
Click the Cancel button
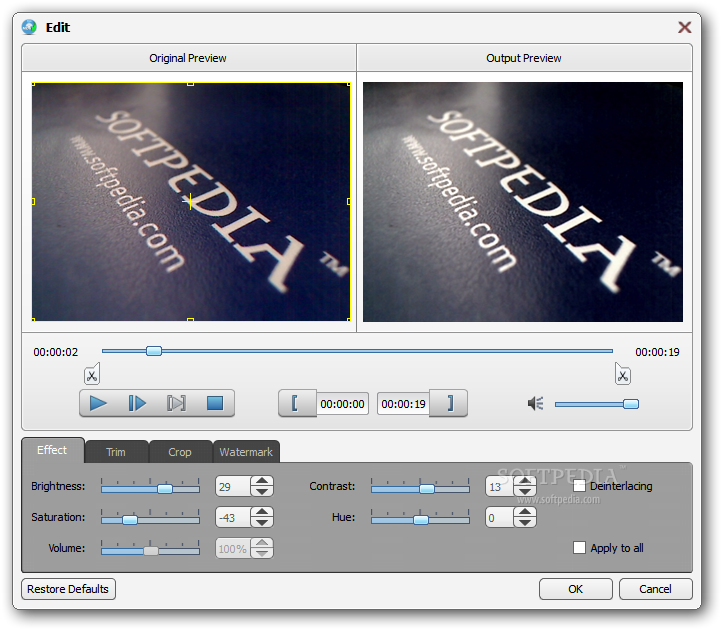coord(655,589)
